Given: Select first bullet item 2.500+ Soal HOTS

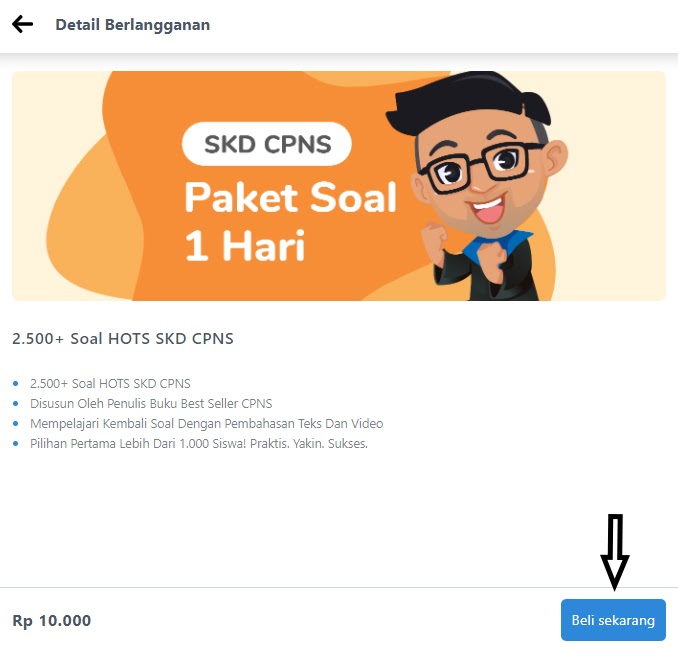Looking at the screenshot, I should 110,384.
